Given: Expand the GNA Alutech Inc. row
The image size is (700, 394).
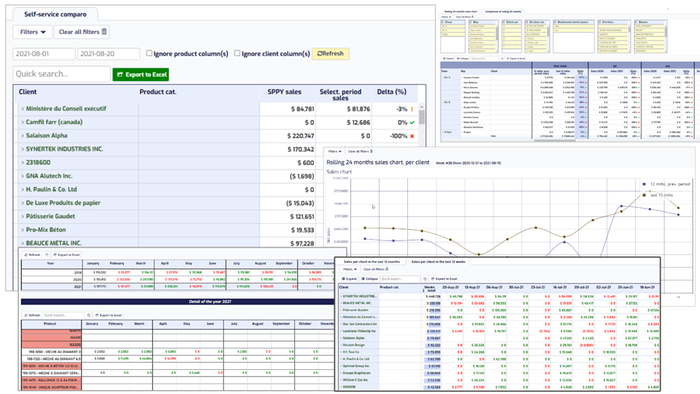Looking at the screenshot, I should 22,176.
